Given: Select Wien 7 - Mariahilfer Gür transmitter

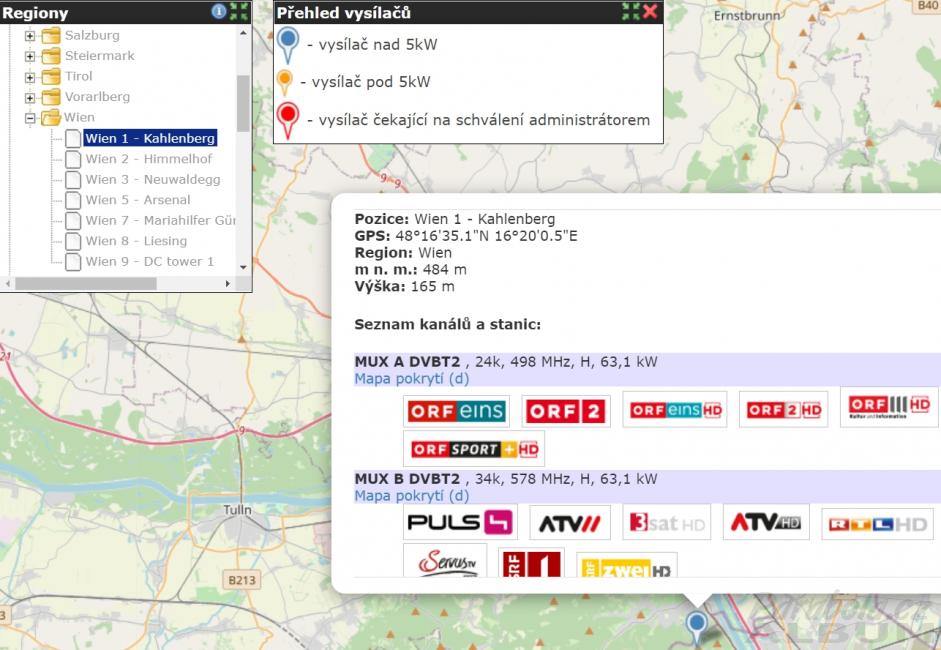Looking at the screenshot, I should pyautogui.click(x=161, y=220).
